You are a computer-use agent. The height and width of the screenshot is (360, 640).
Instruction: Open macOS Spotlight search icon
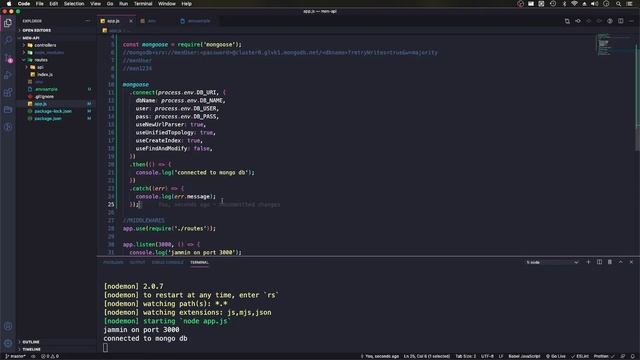(618, 4)
